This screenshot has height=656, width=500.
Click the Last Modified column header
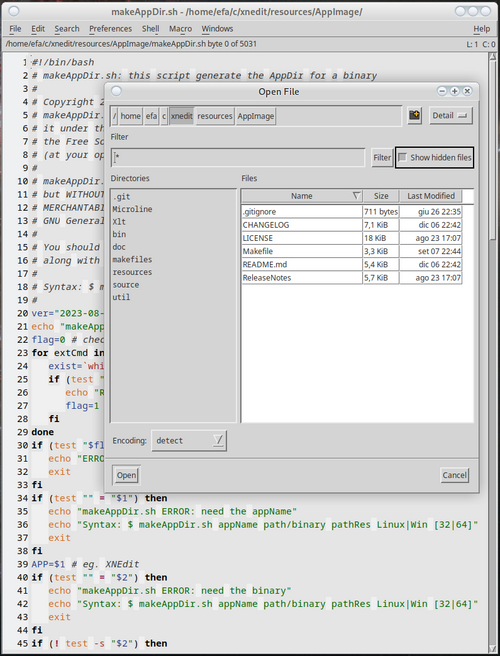click(x=431, y=196)
